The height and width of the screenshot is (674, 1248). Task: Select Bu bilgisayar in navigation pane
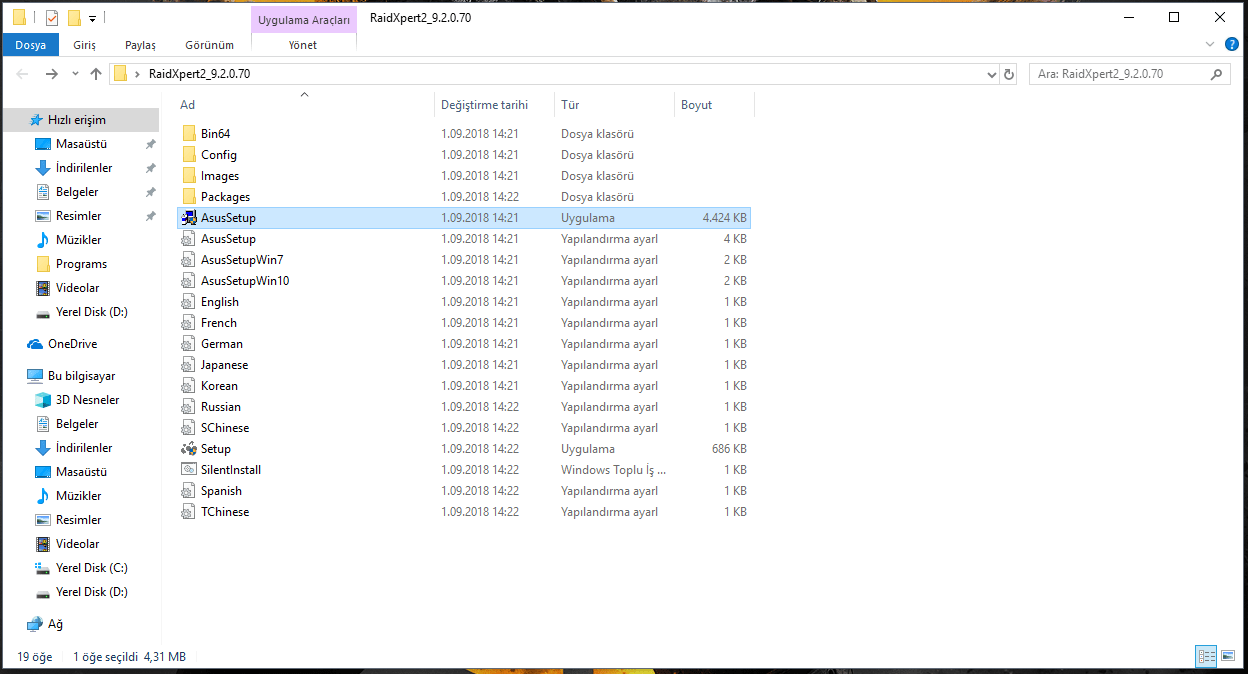tap(81, 376)
